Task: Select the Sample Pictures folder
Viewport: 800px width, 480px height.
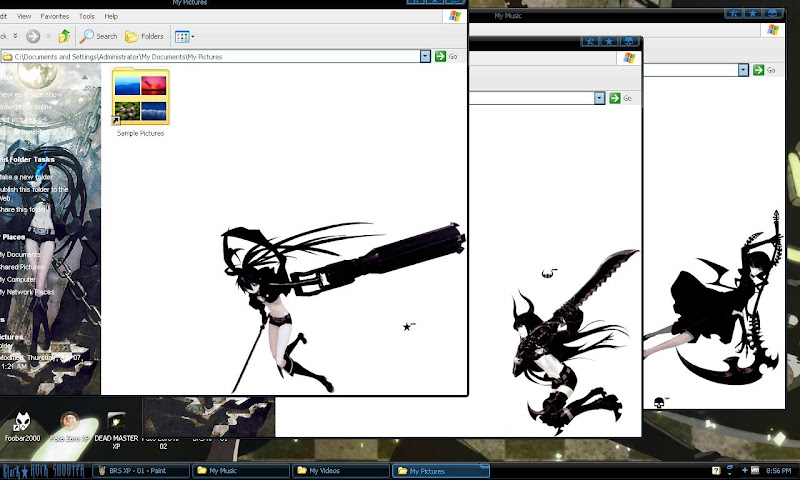Action: (140, 104)
